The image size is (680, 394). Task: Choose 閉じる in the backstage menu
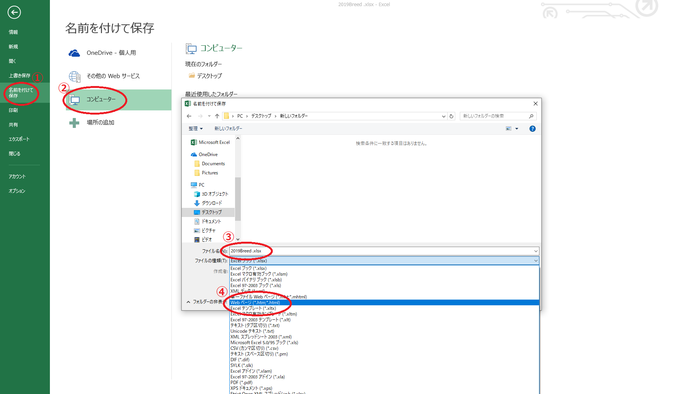click(x=14, y=153)
